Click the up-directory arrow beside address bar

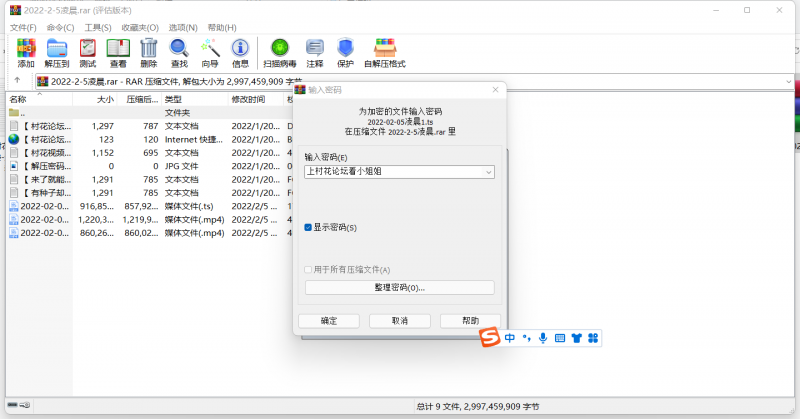[x=17, y=81]
